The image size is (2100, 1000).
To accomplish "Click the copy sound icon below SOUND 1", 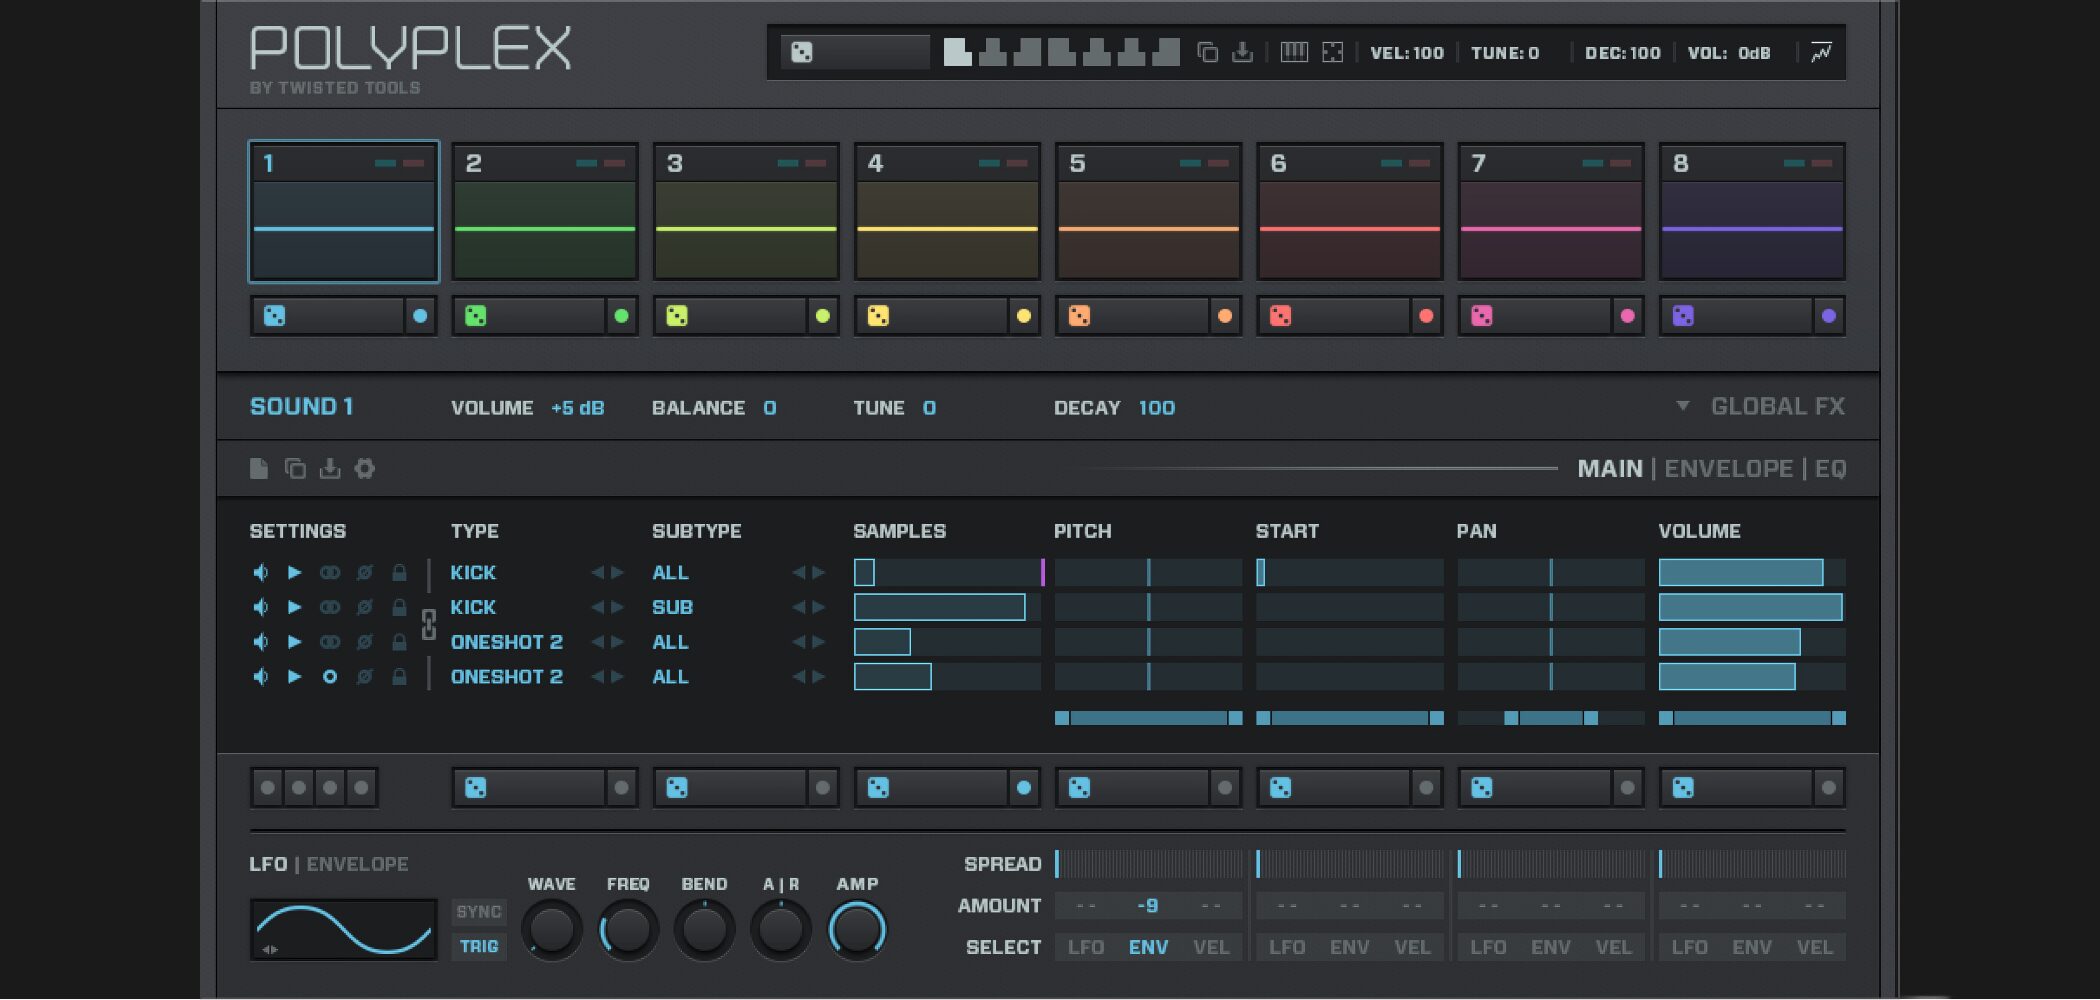I will 295,468.
